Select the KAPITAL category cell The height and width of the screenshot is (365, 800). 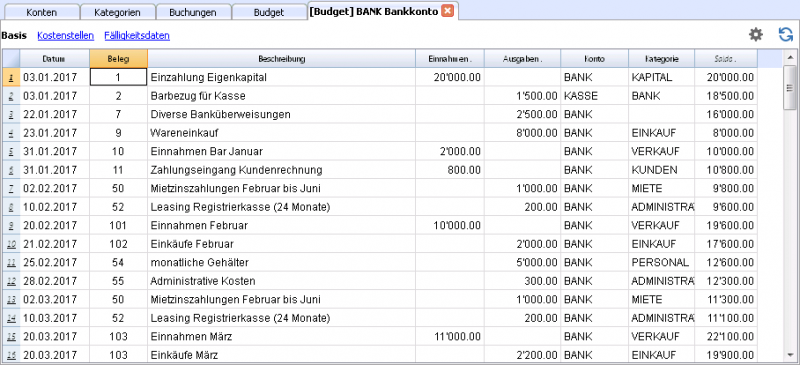click(661, 78)
